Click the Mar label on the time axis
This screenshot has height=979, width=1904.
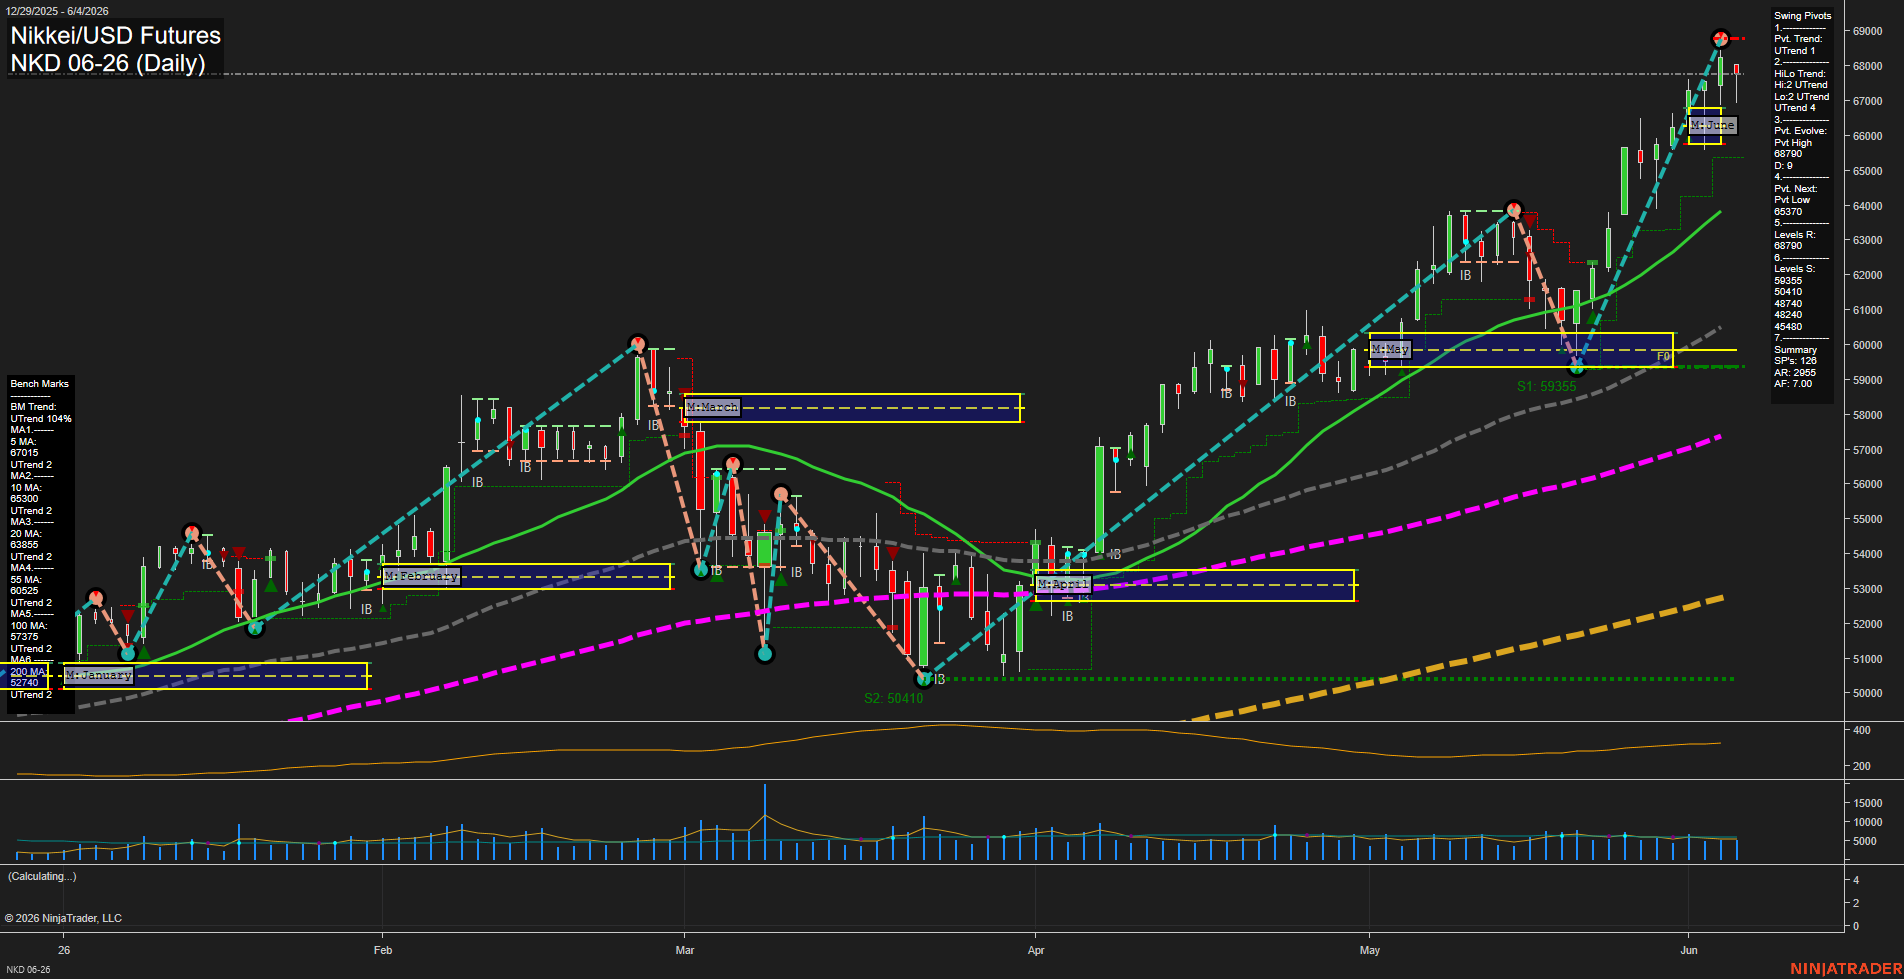point(685,950)
